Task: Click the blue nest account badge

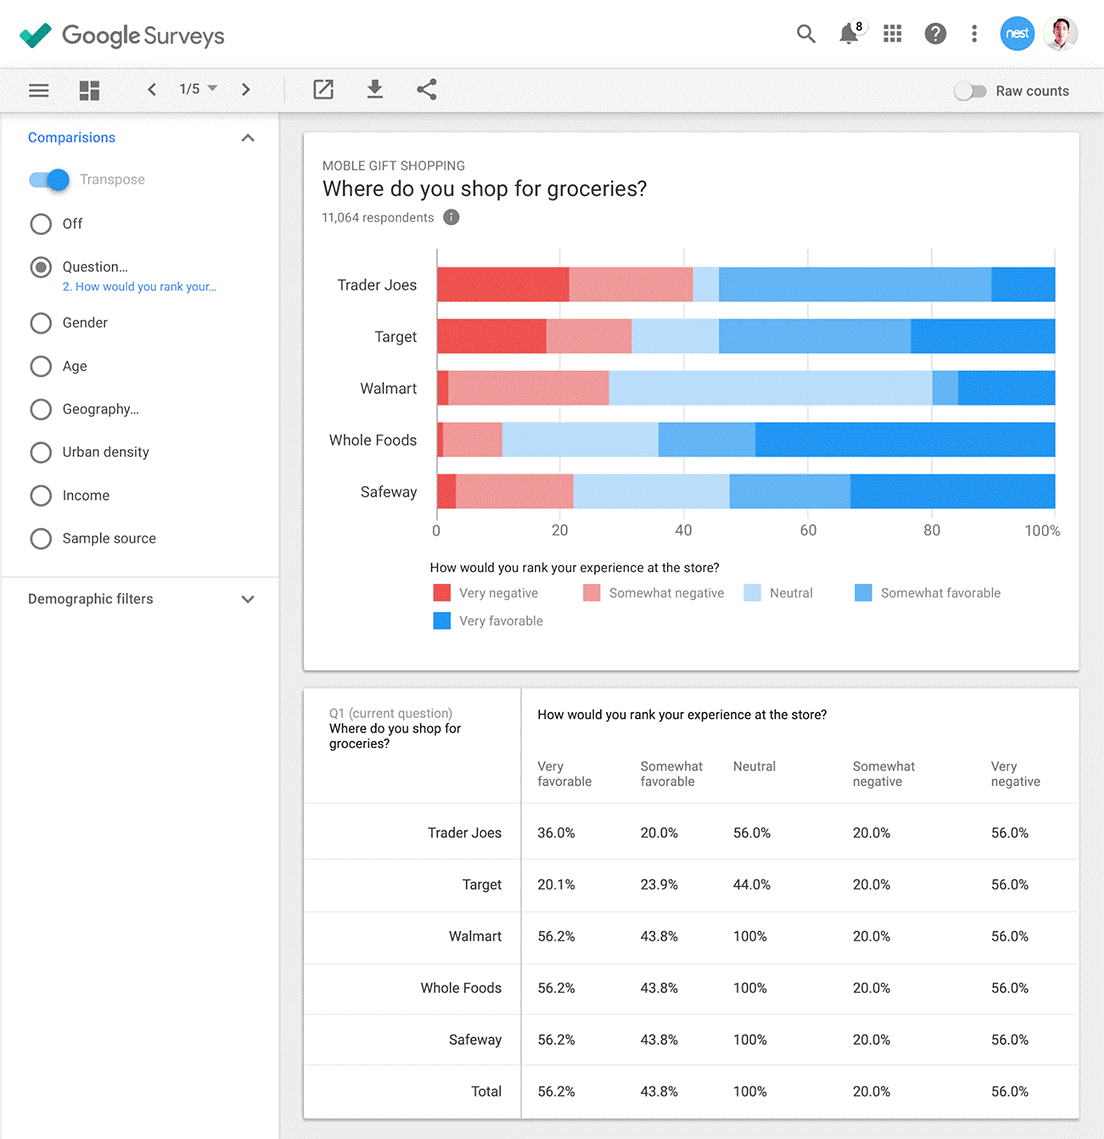Action: [1017, 33]
